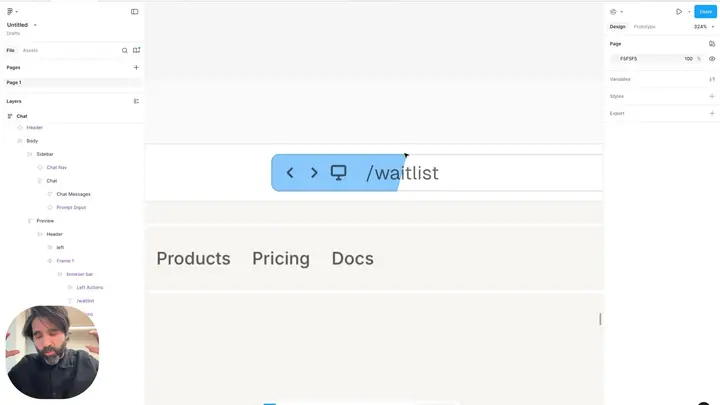Add a style with plus icon

coord(712,96)
